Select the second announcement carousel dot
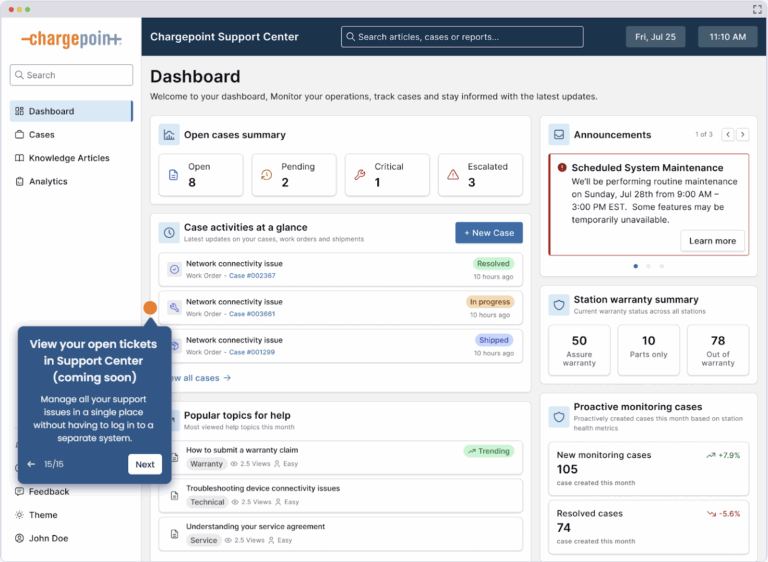The image size is (768, 562). (648, 266)
